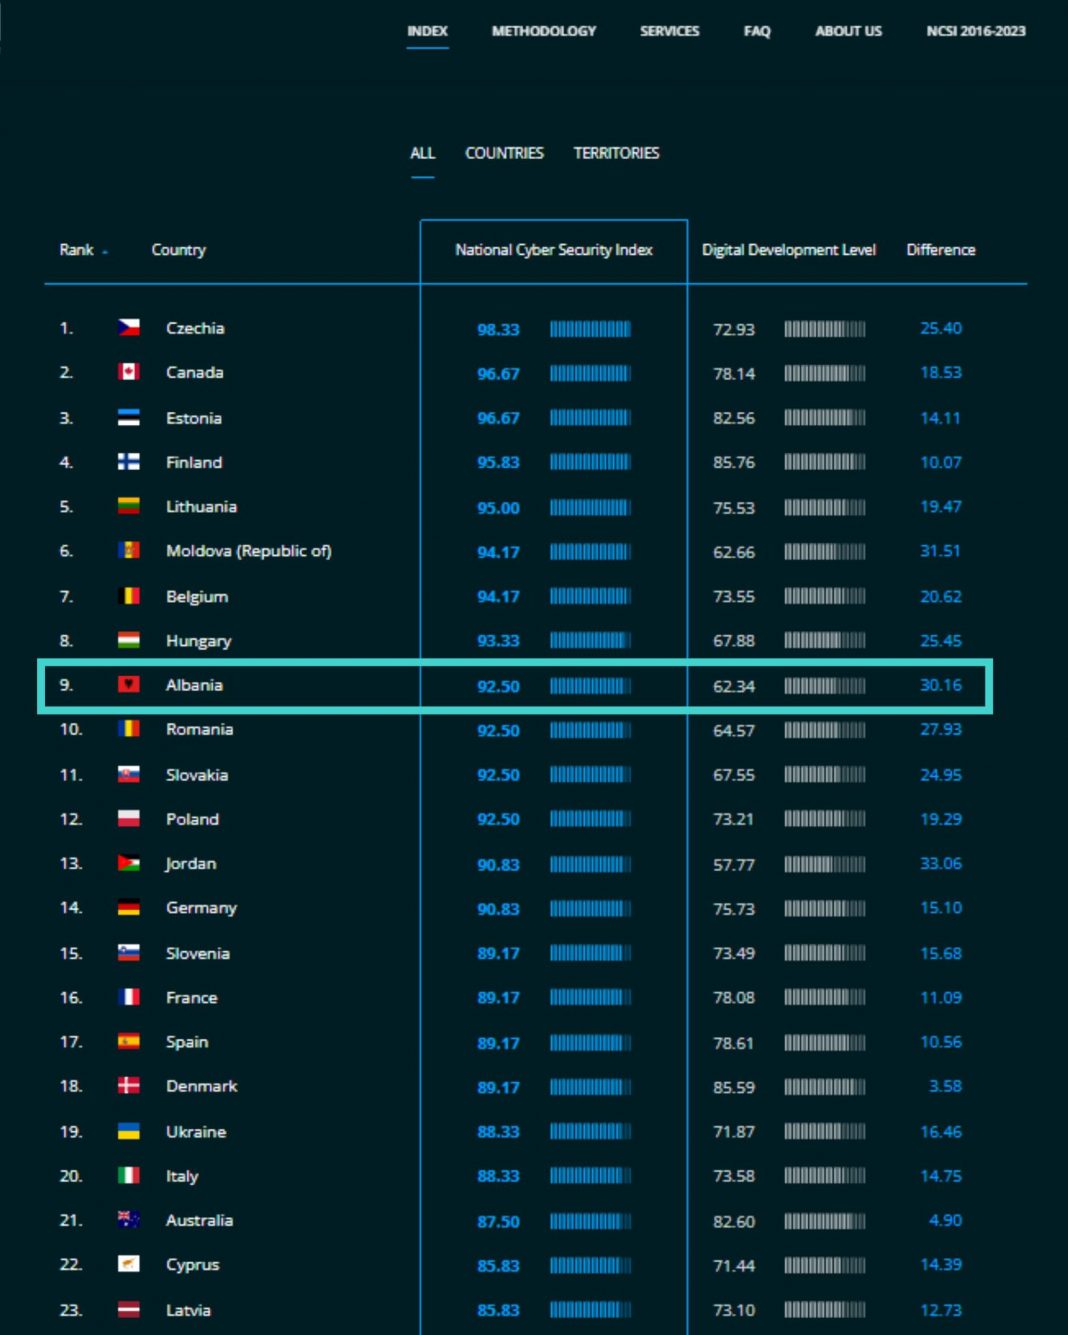Click the Denmark flag icon
Screen dimensions: 1068x1335
point(128,1086)
